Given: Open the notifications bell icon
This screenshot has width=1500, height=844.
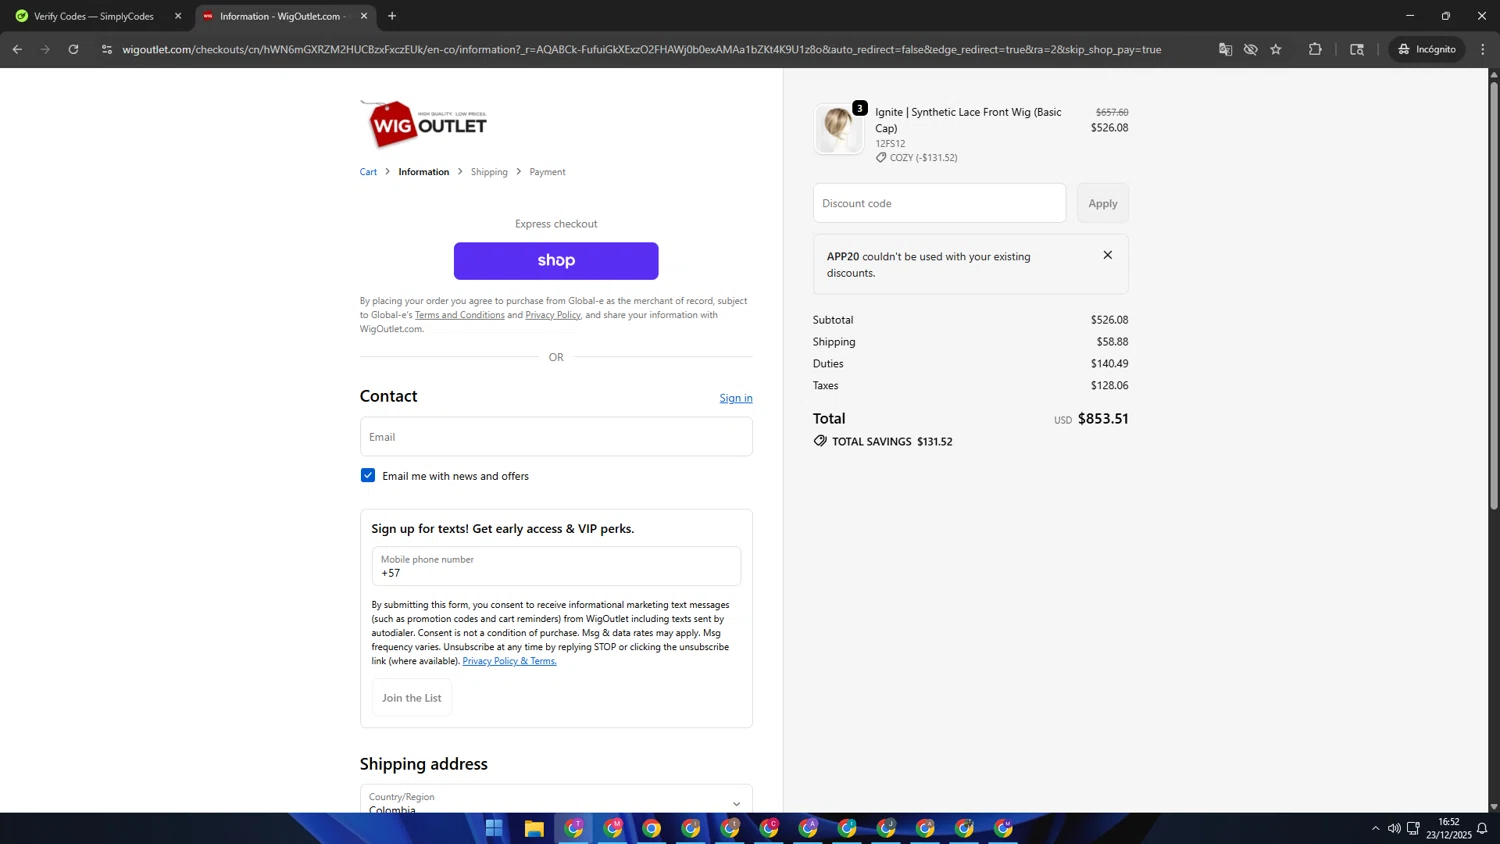Looking at the screenshot, I should point(1482,828).
